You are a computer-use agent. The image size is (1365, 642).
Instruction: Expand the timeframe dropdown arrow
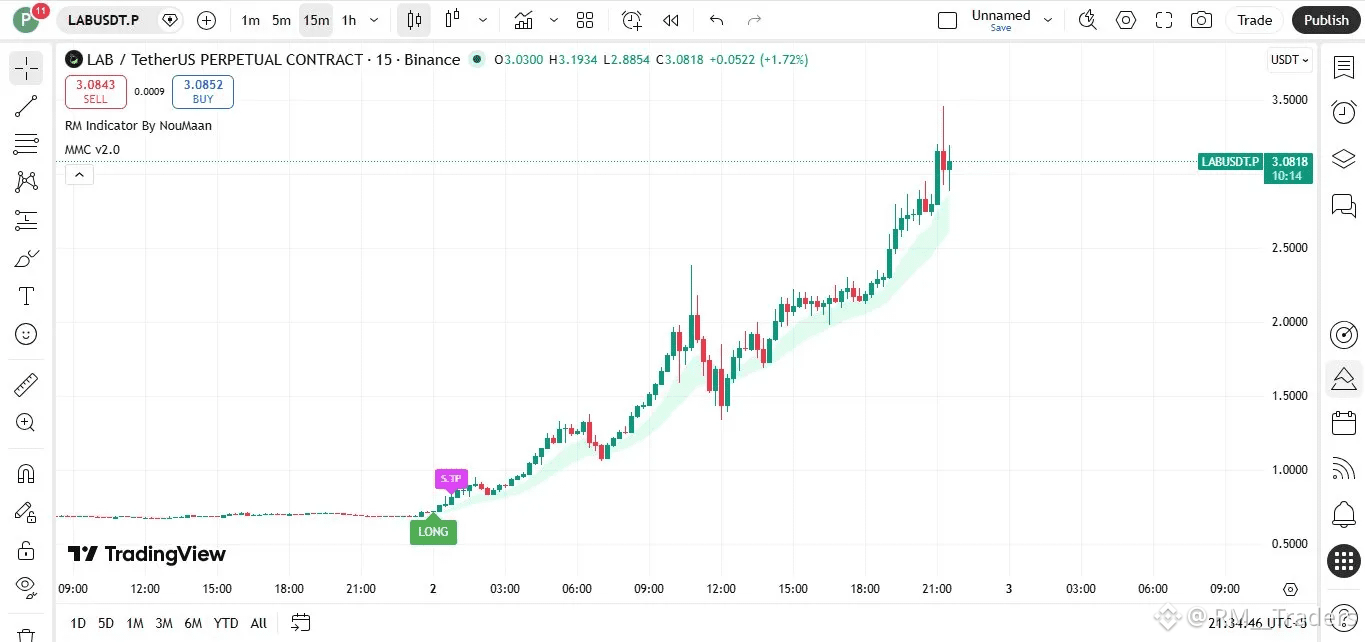pyautogui.click(x=374, y=20)
